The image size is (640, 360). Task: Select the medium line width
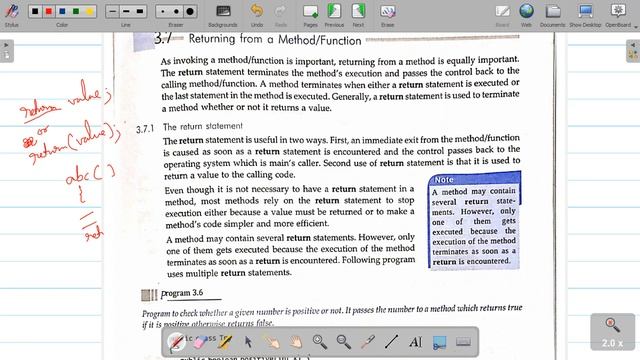point(126,11)
